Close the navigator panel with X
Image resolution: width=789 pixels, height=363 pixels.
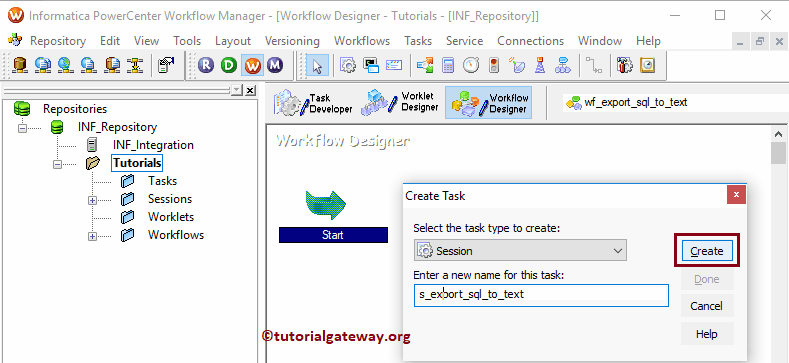250,90
